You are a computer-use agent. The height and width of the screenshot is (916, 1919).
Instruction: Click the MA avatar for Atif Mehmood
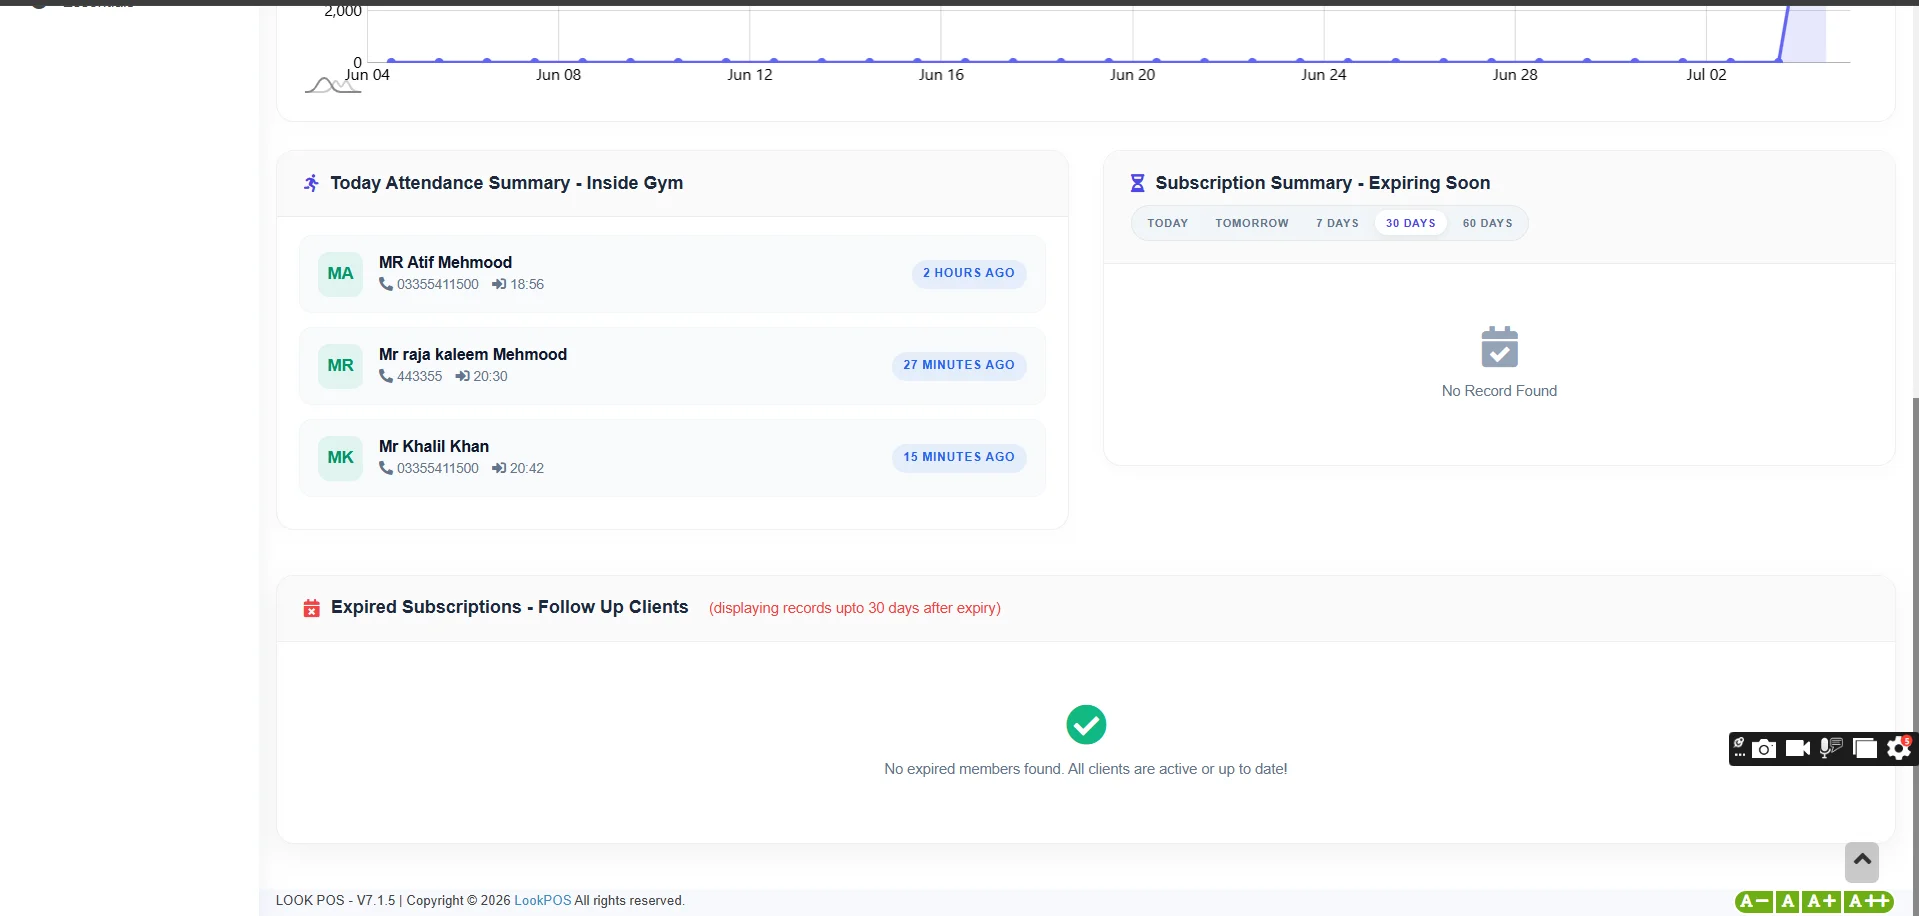[340, 274]
